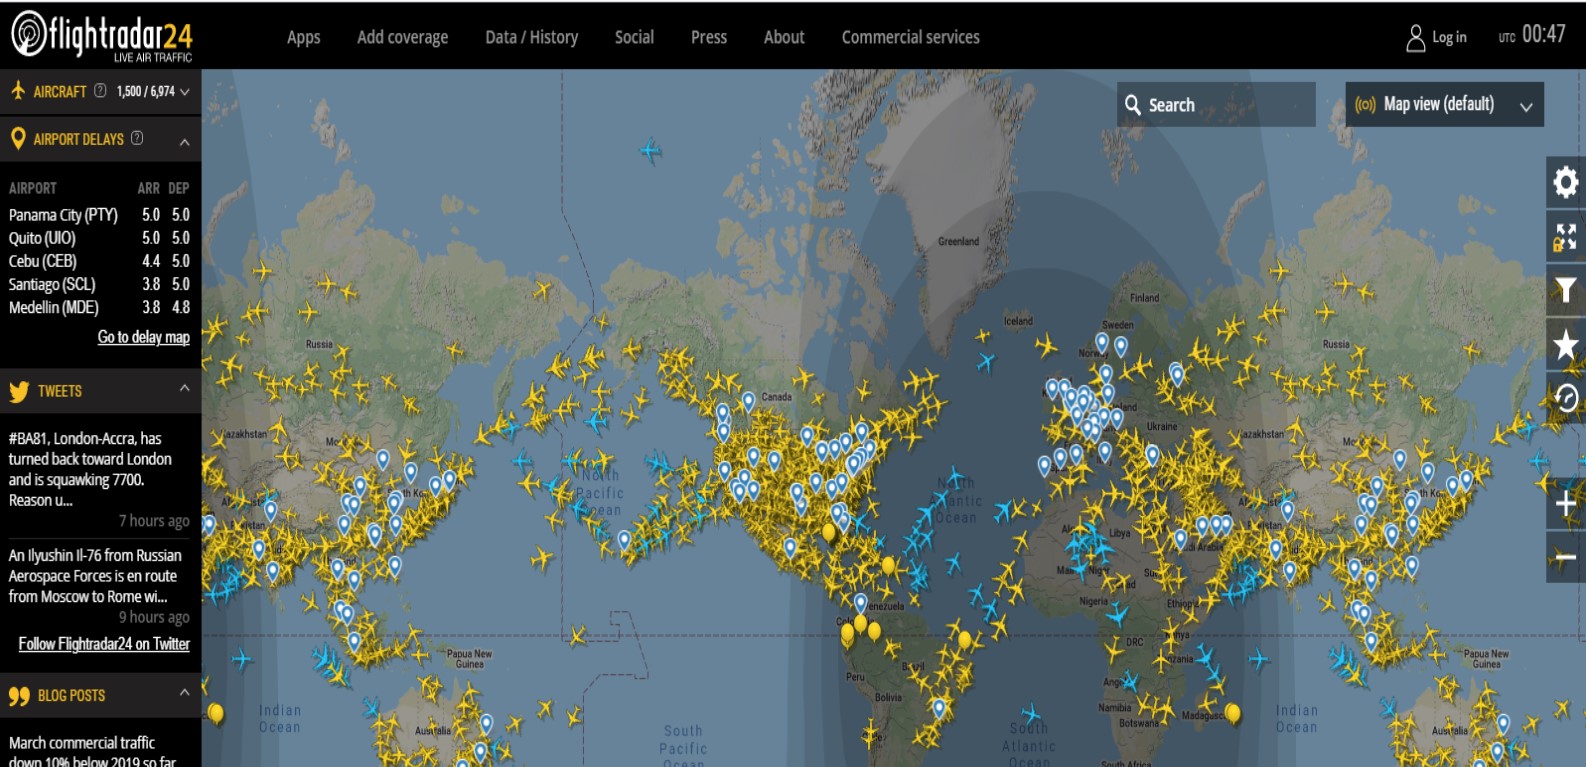Click the '7 hours ago' tweet timestamp
The image size is (1586, 767).
(154, 521)
